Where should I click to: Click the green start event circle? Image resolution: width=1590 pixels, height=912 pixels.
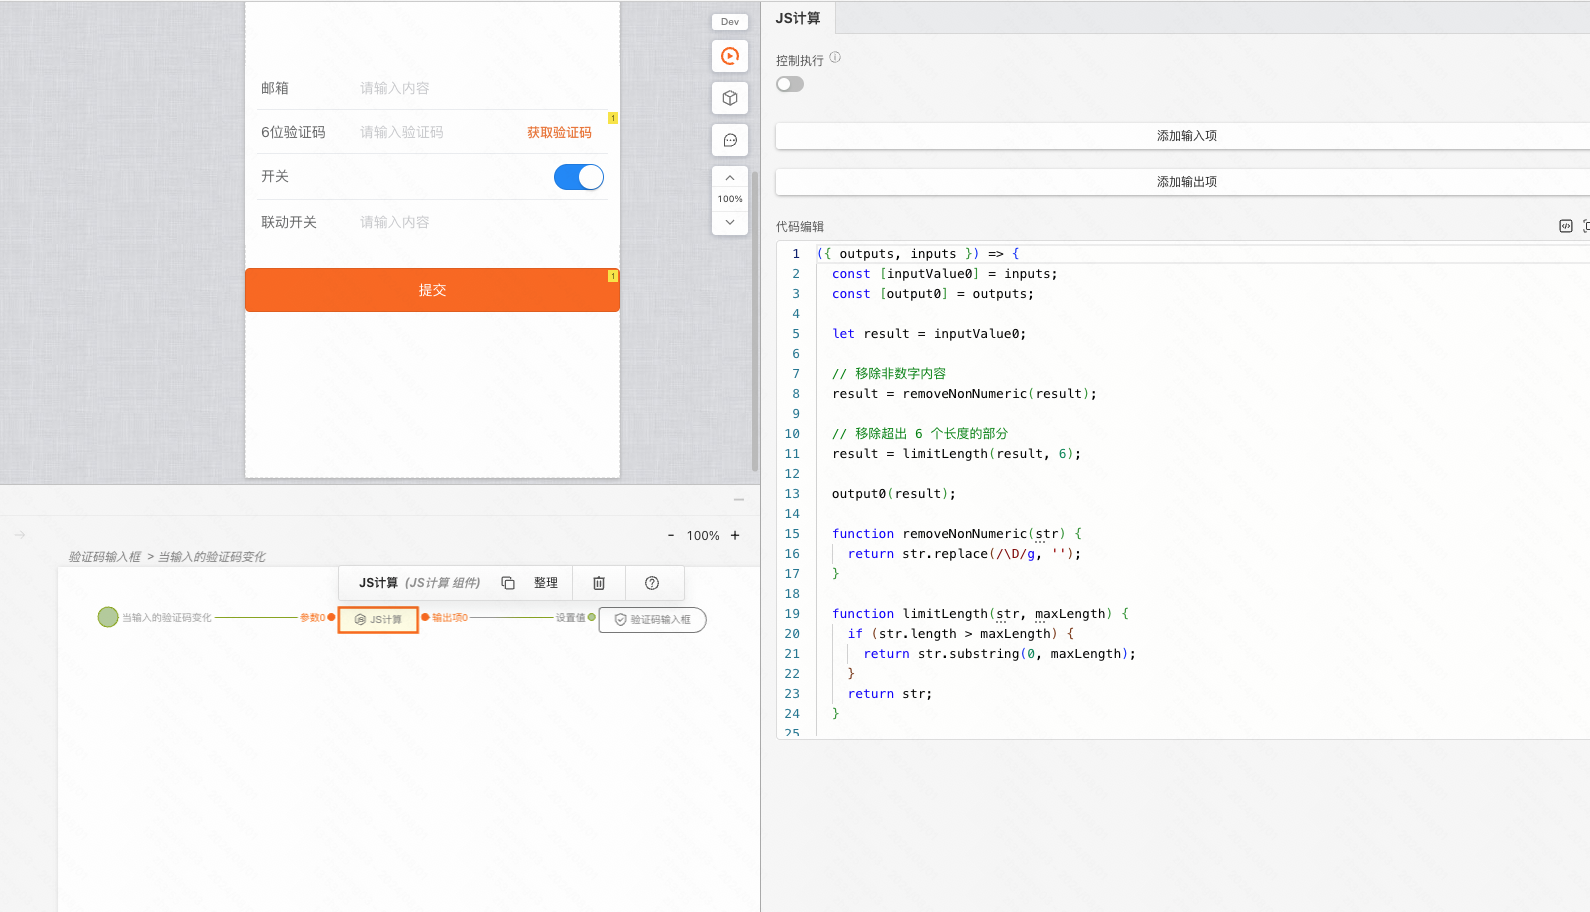pos(108,617)
